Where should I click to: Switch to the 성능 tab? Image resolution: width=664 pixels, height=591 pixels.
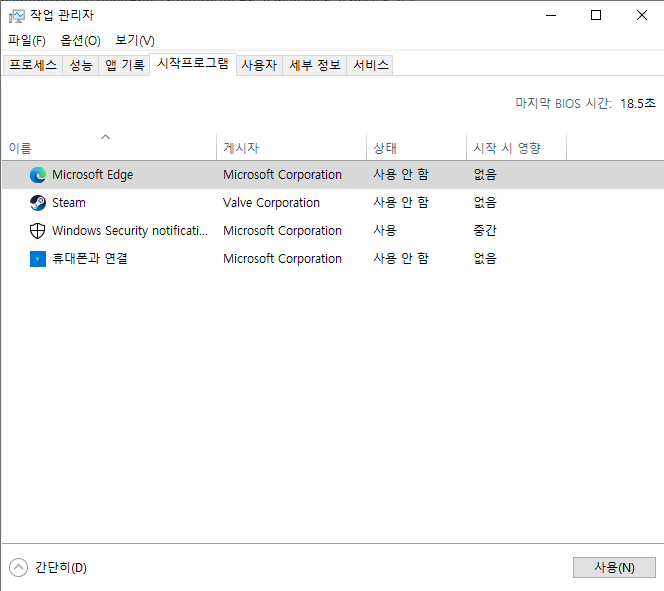[x=81, y=65]
